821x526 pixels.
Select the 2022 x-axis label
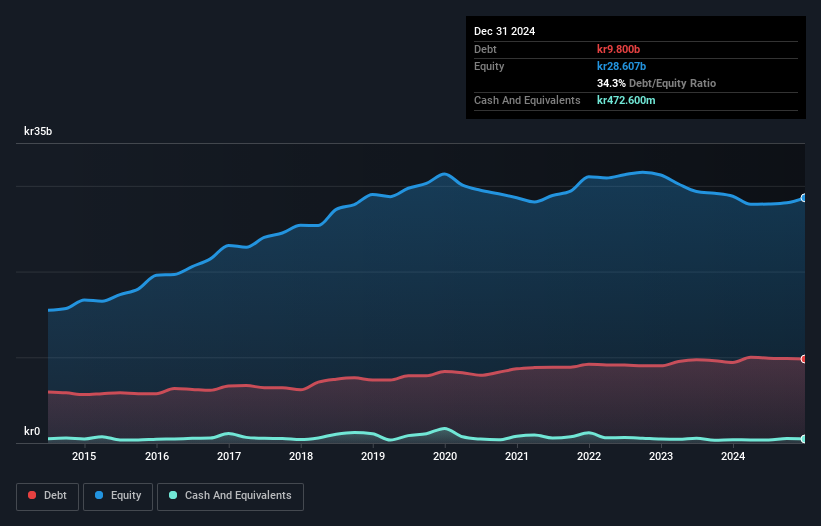point(589,456)
